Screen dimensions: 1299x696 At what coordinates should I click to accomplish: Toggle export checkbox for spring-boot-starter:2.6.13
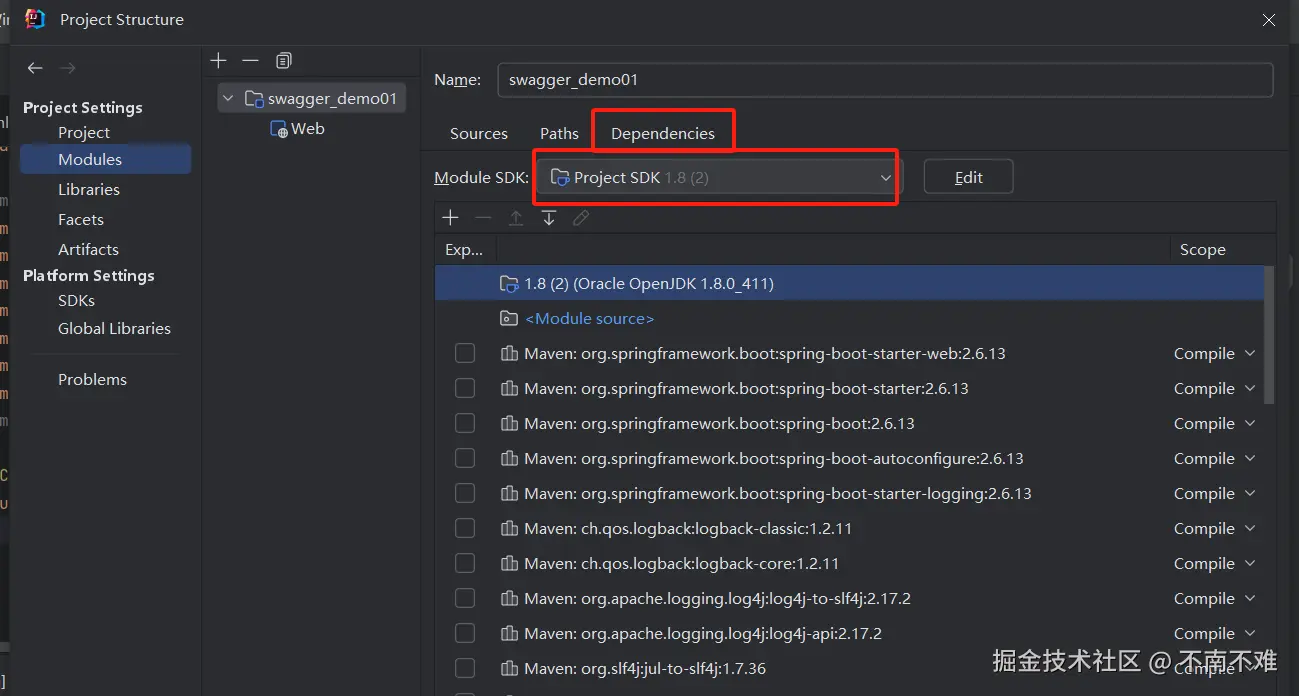tap(465, 388)
